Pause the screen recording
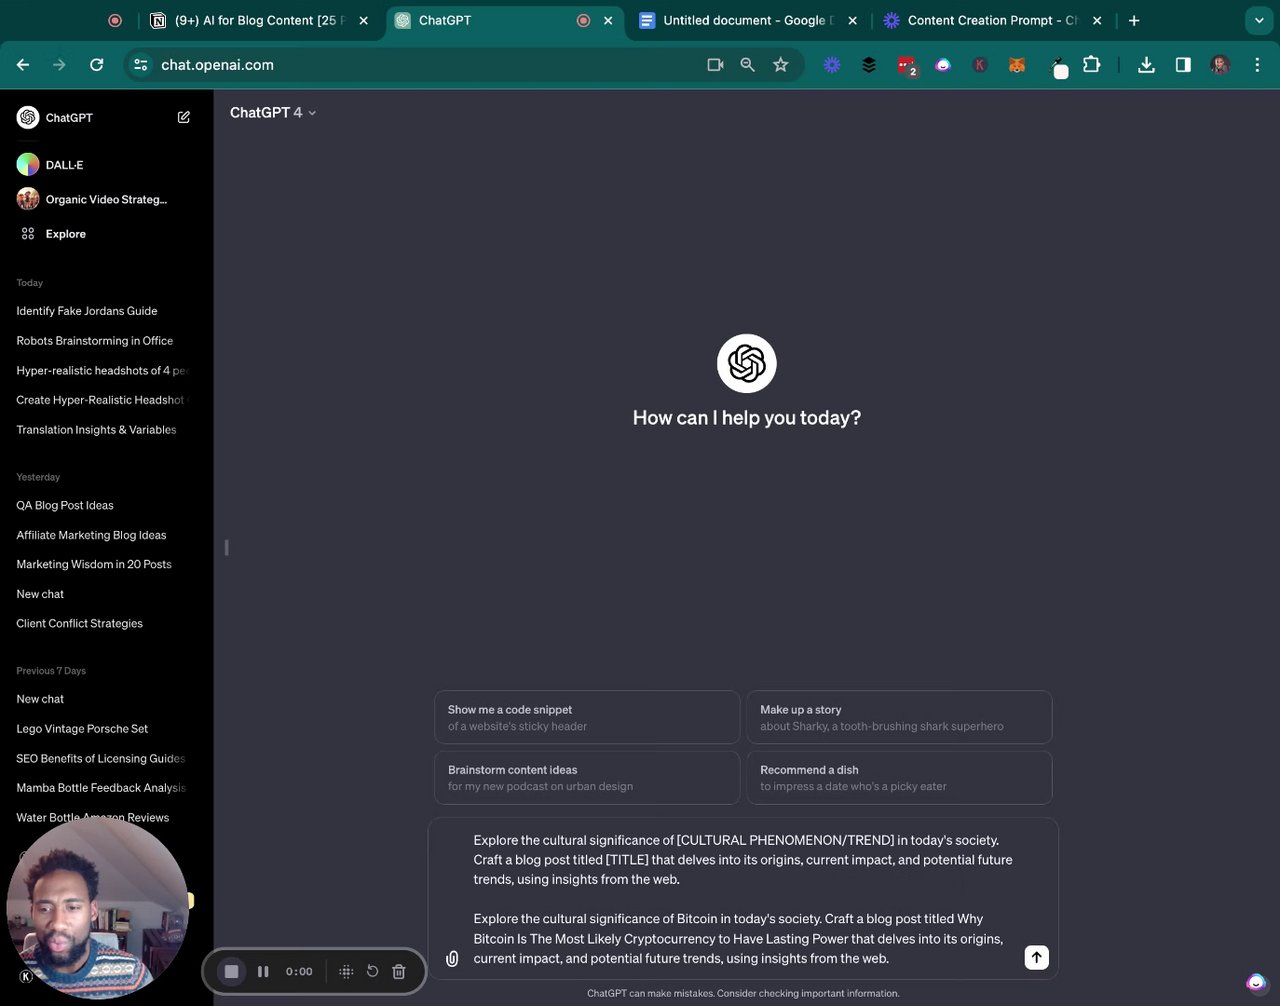 click(x=263, y=971)
